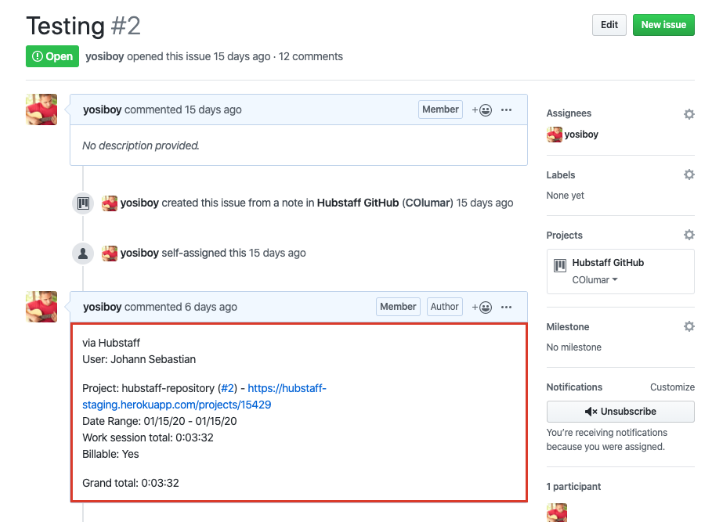Click the project board icon in timeline
The width and height of the screenshot is (719, 527).
click(x=84, y=203)
